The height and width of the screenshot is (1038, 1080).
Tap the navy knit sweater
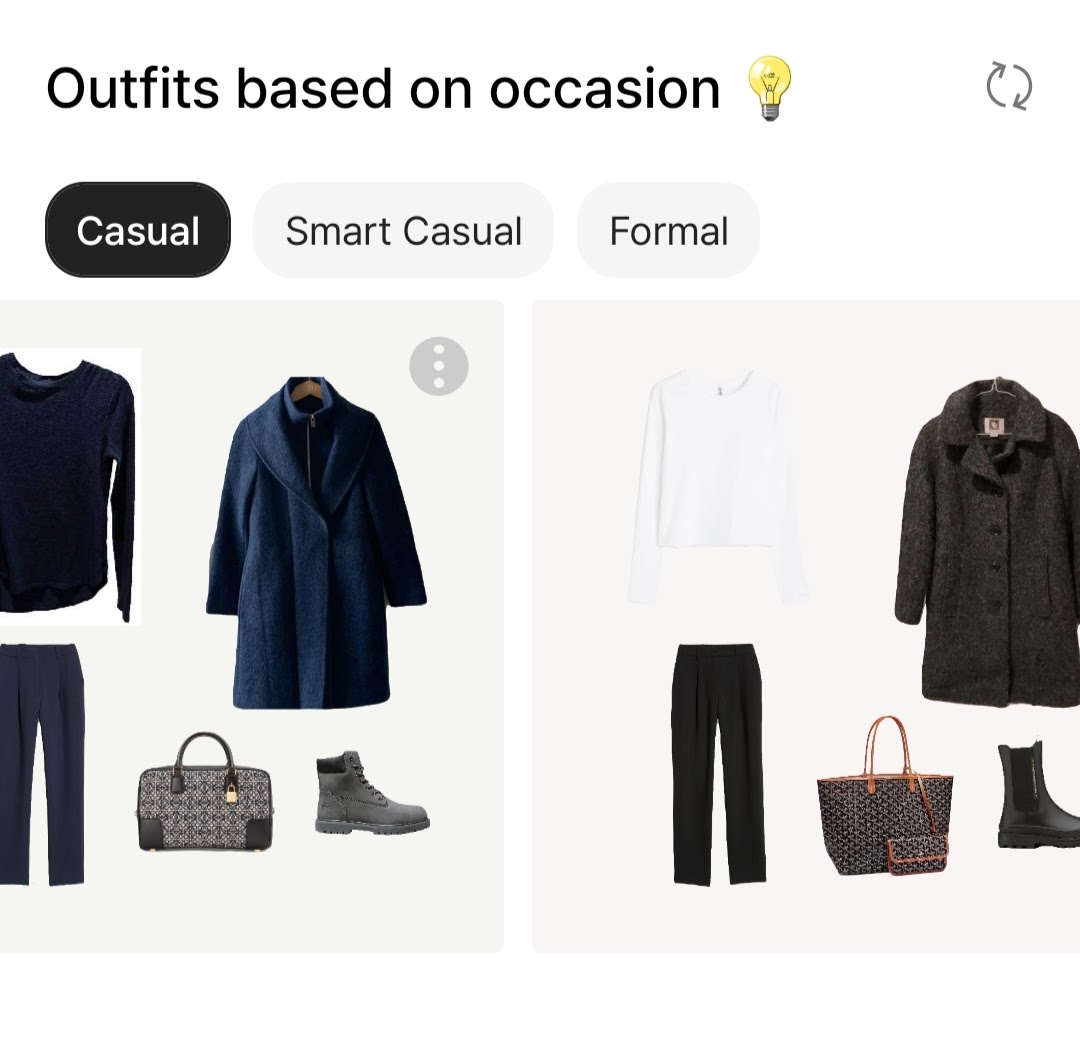click(68, 487)
